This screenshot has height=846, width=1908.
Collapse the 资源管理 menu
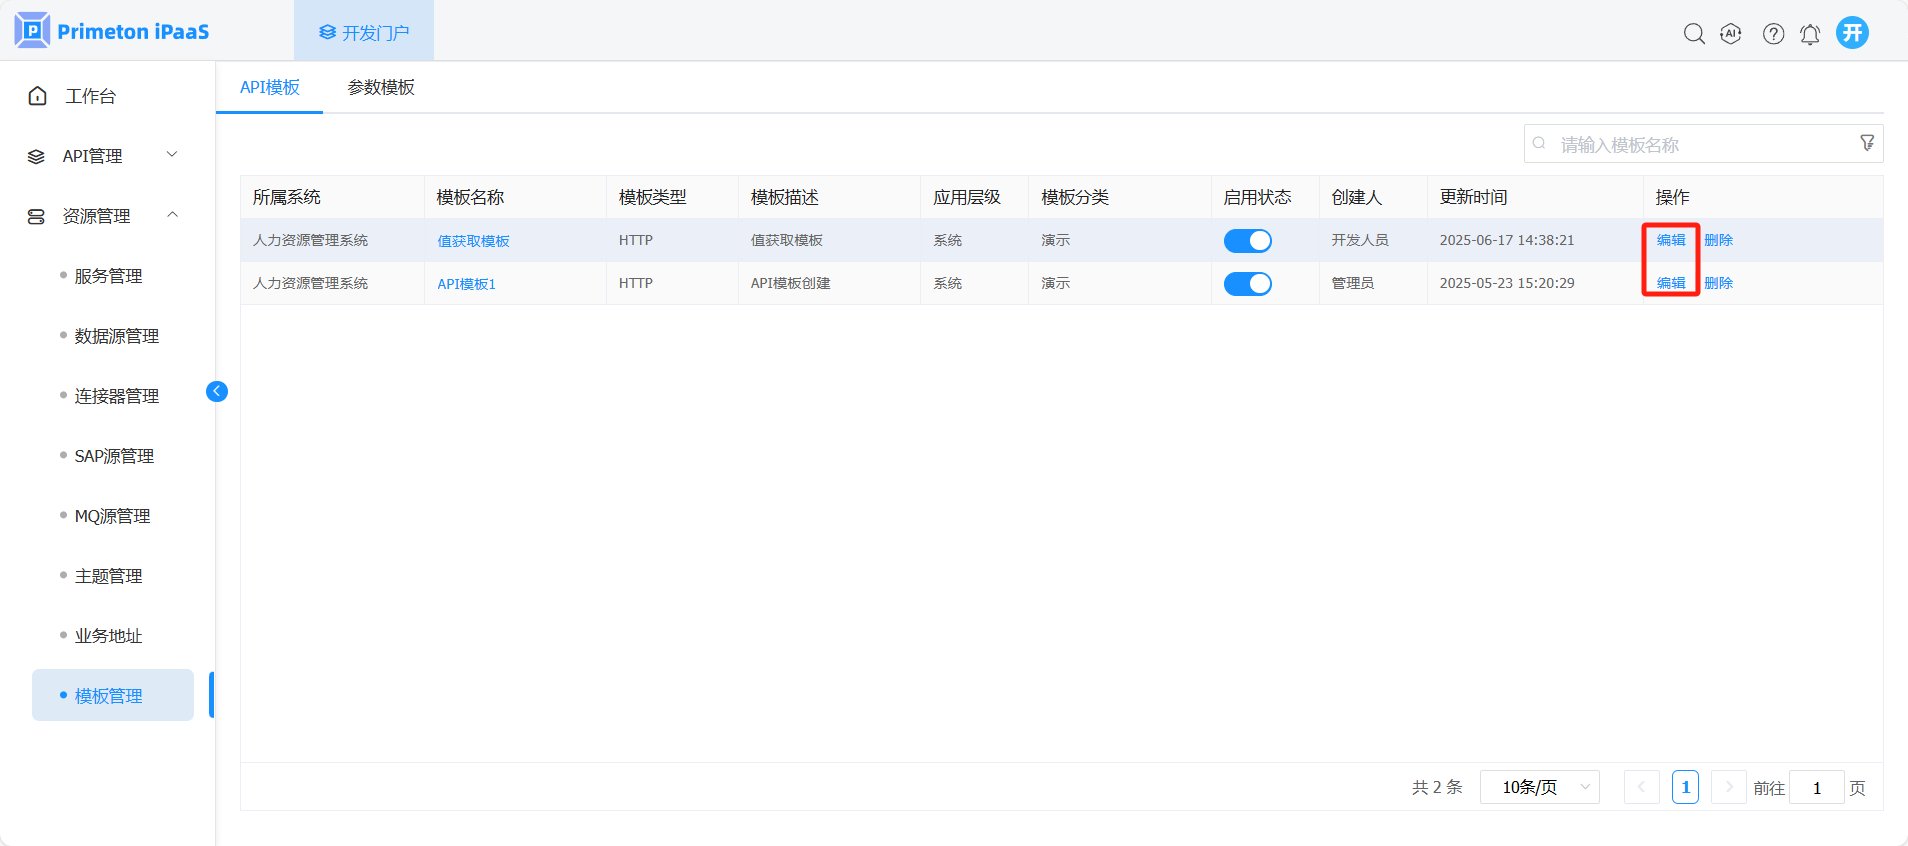point(102,216)
